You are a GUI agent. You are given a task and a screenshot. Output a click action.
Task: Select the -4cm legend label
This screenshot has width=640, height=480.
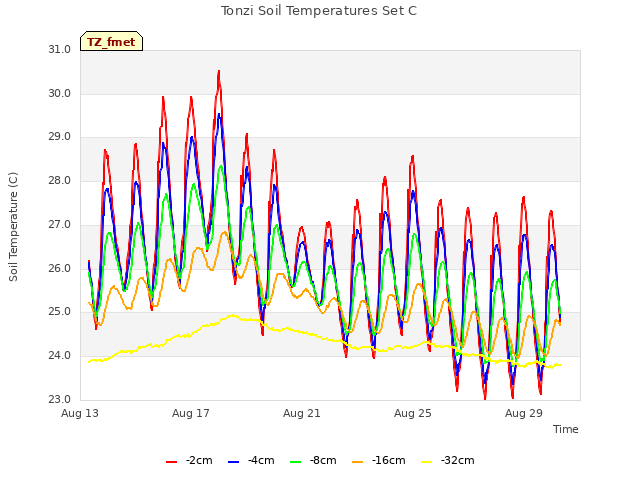point(261,460)
